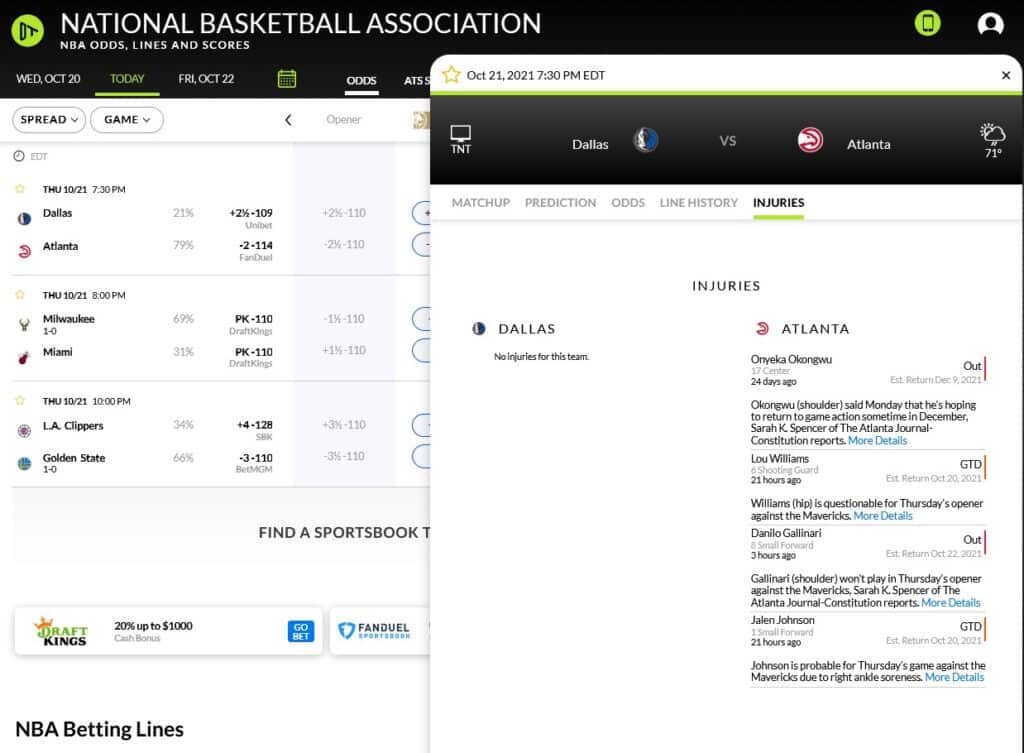This screenshot has width=1024, height=753.
Task: Click the Dallas Mavericks logo in panel
Action: point(645,140)
